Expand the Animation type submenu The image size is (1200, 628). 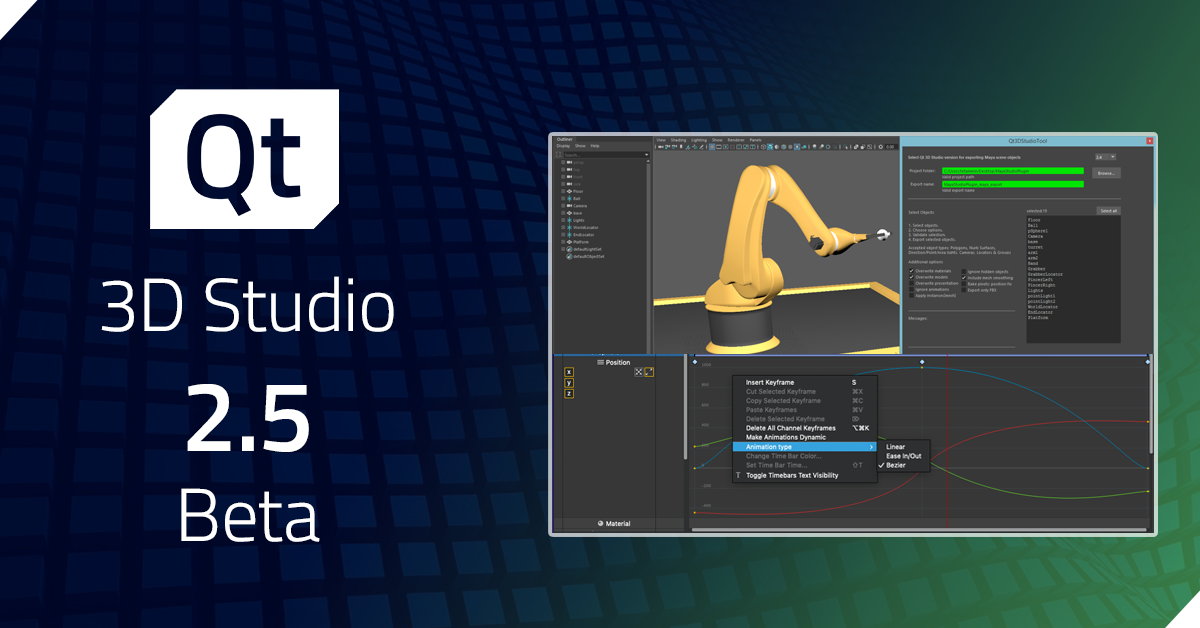click(872, 446)
